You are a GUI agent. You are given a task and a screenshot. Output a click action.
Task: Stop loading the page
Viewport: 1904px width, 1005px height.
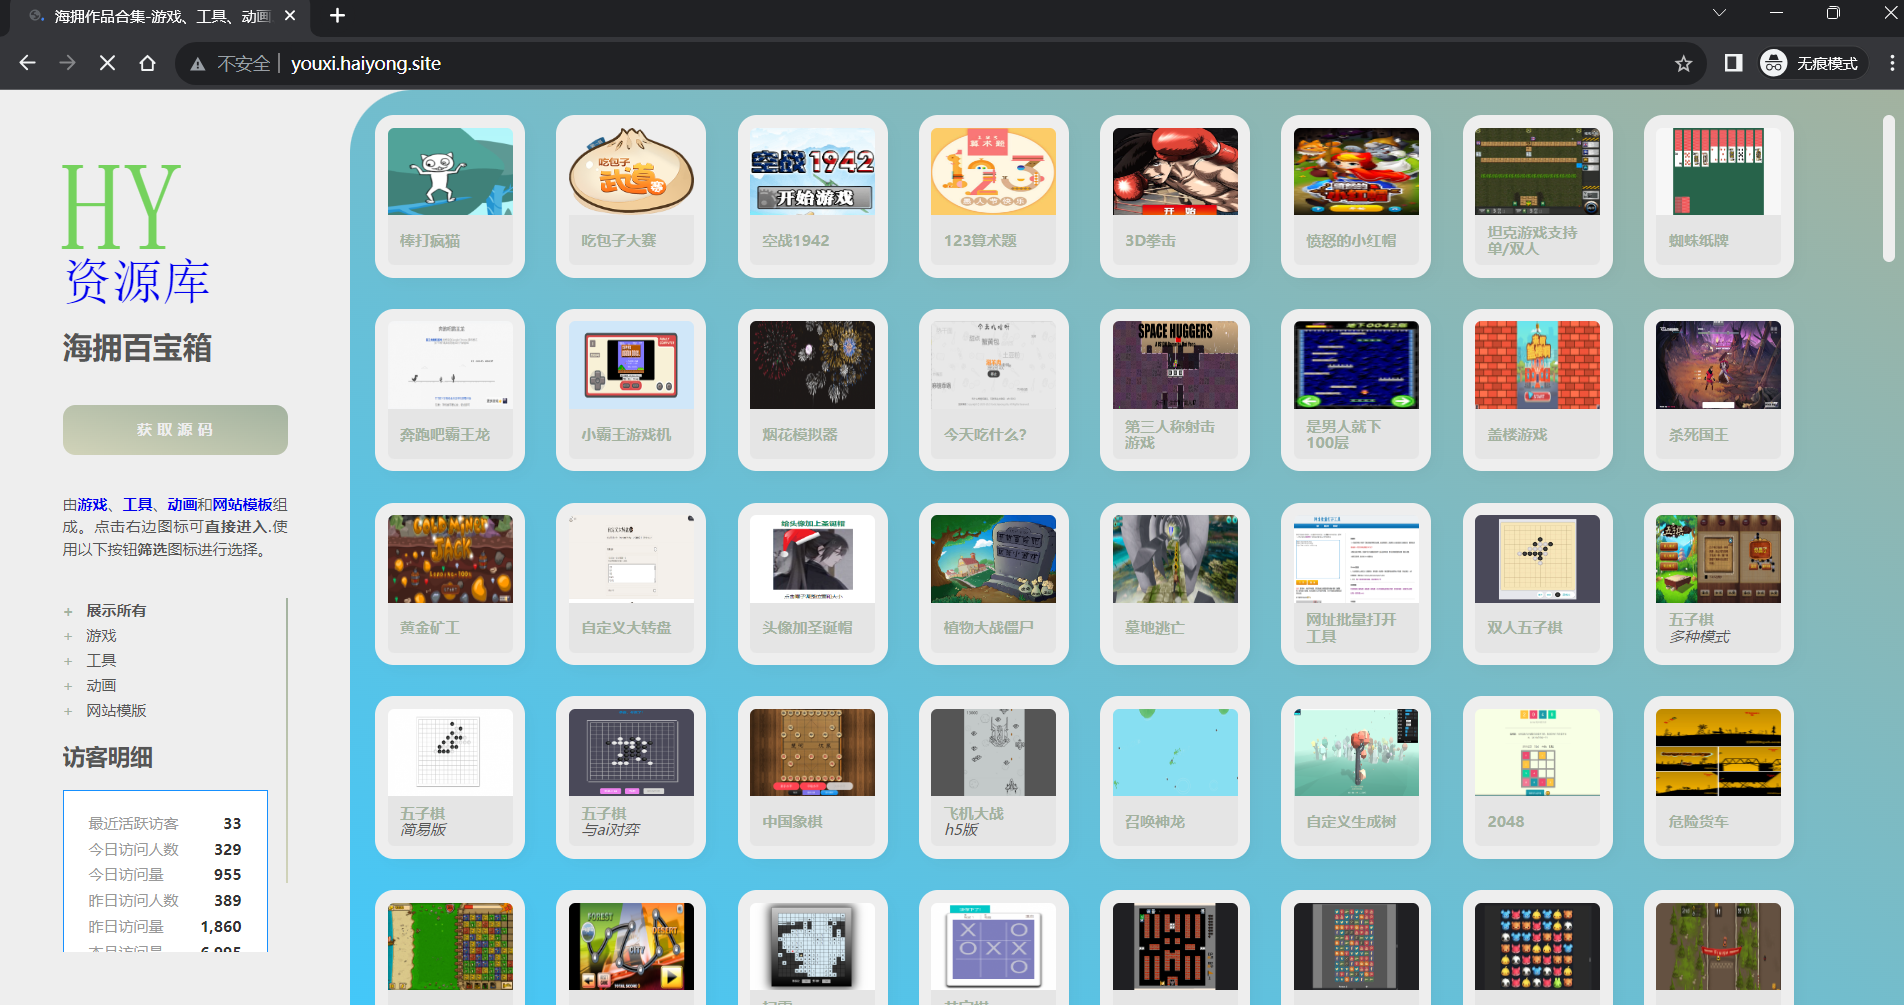coord(107,63)
